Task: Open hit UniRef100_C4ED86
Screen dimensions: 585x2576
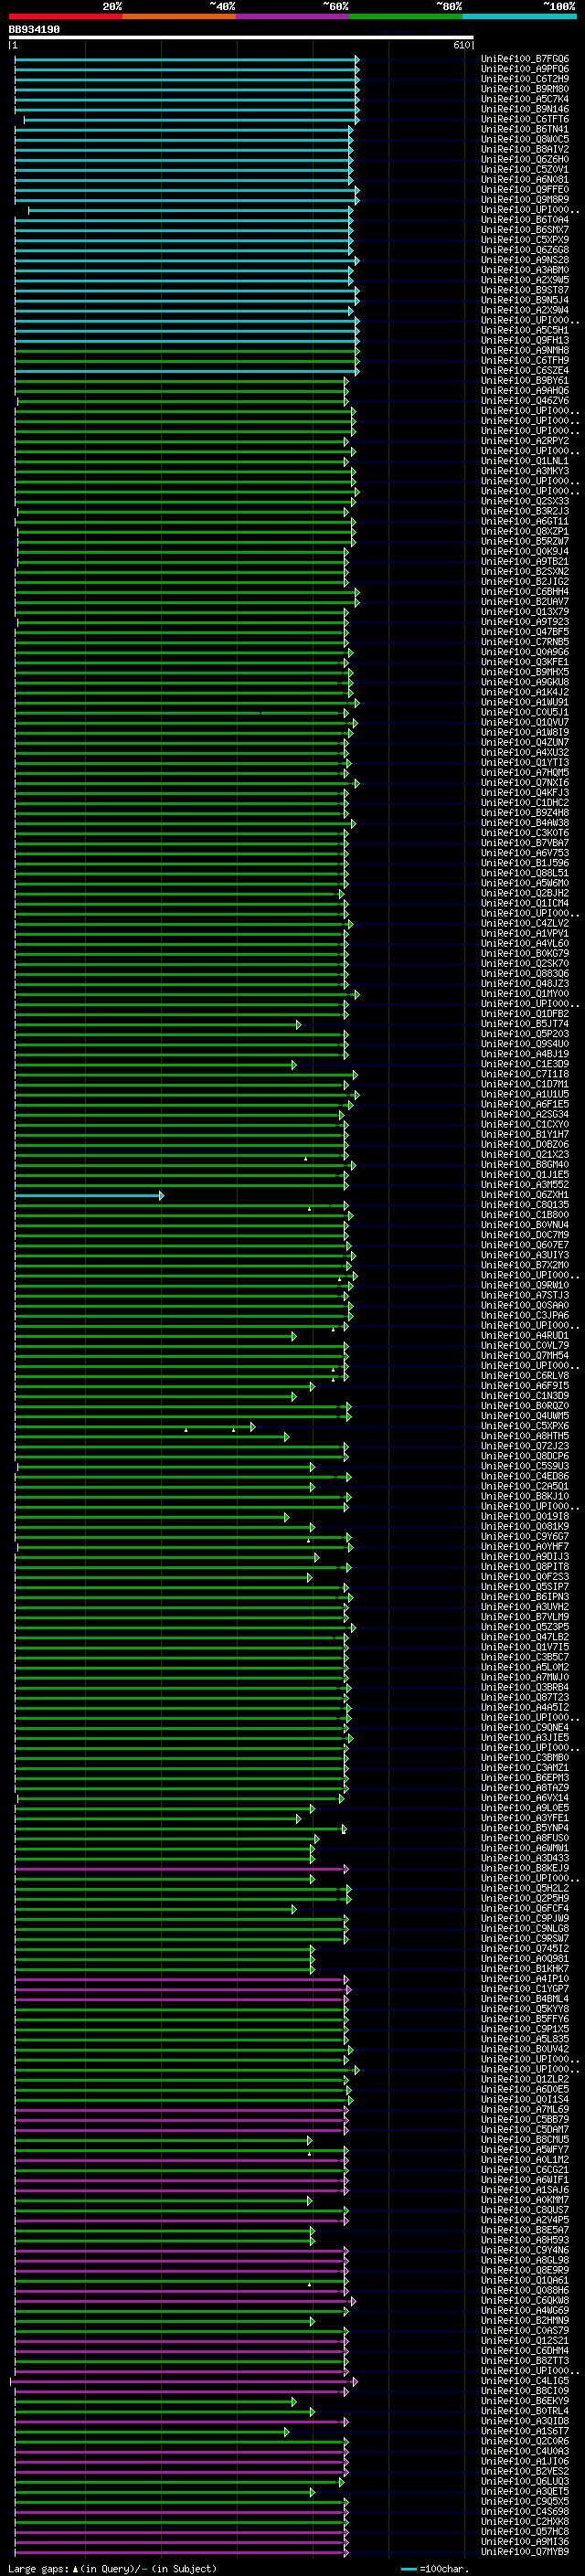Action: (x=525, y=1475)
